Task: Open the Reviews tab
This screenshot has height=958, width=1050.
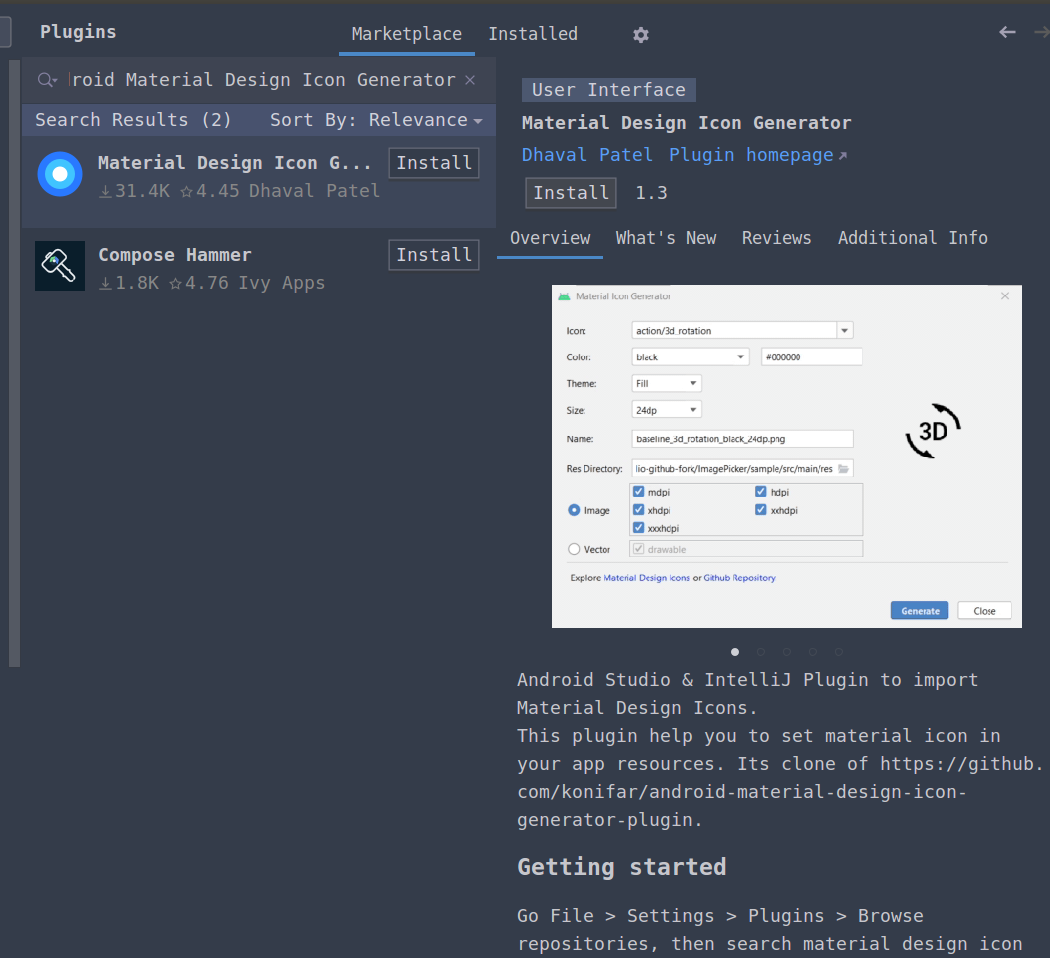Action: [776, 238]
